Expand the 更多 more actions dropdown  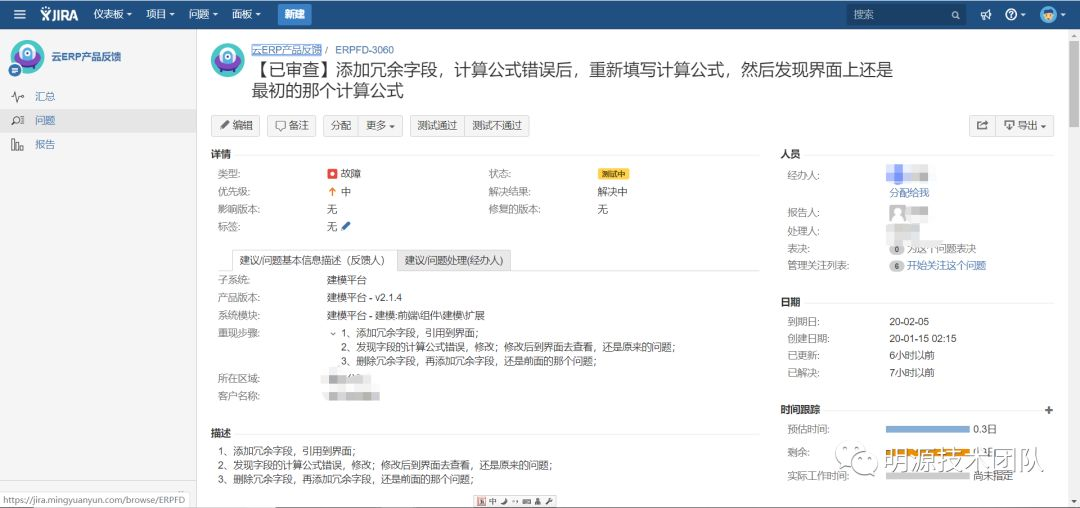380,126
